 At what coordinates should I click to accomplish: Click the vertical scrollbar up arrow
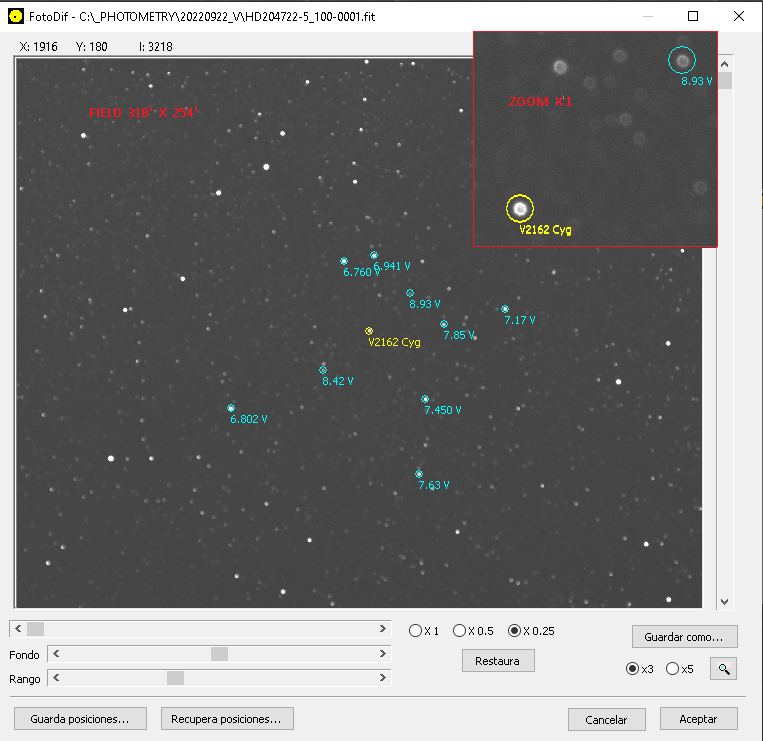coord(725,64)
